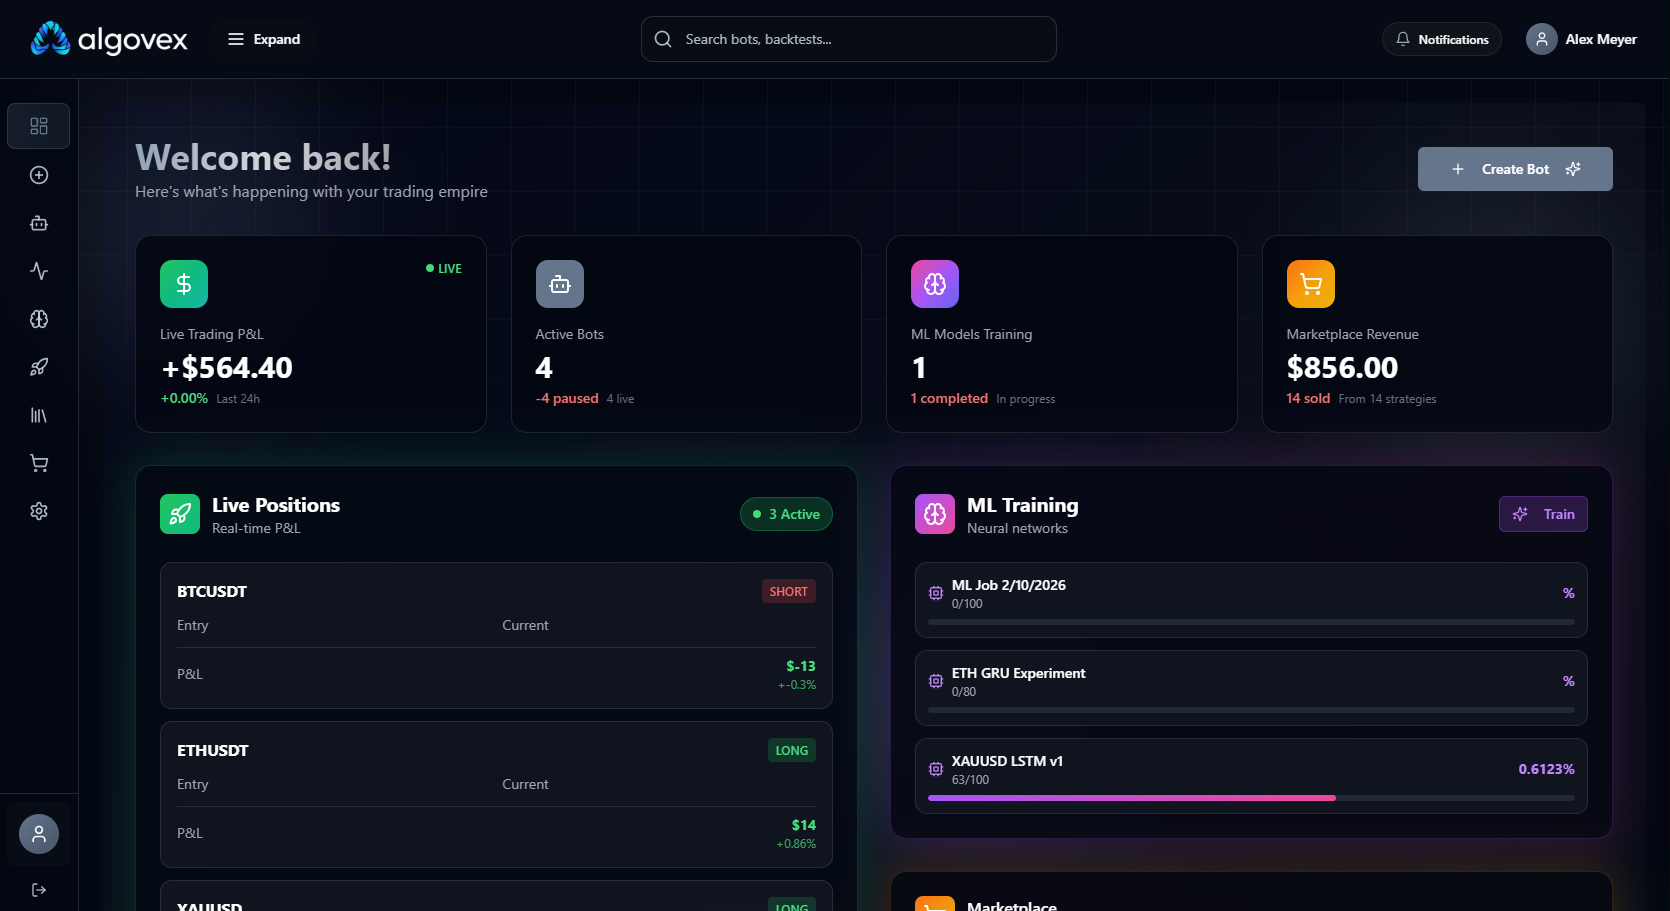The image size is (1670, 911).
Task: Open the XAUUSD LSTM v1 entry
Action: pyautogui.click(x=1251, y=776)
